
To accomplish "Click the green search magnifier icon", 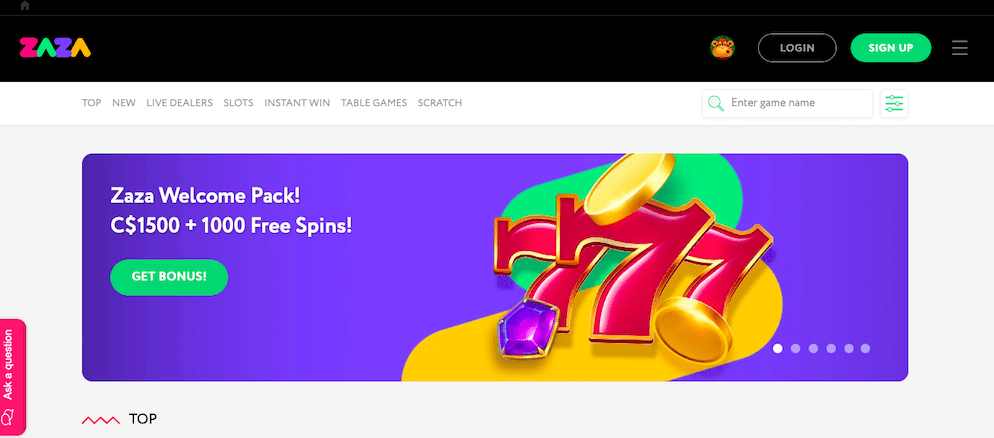I will click(x=716, y=103).
